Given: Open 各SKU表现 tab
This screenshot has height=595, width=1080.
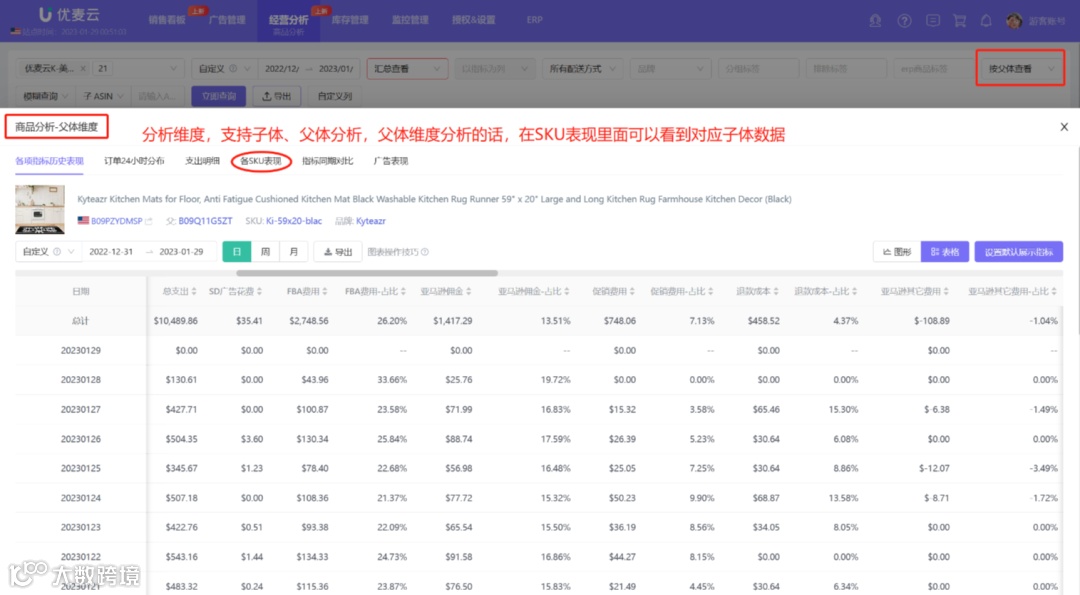Looking at the screenshot, I should click(261, 161).
